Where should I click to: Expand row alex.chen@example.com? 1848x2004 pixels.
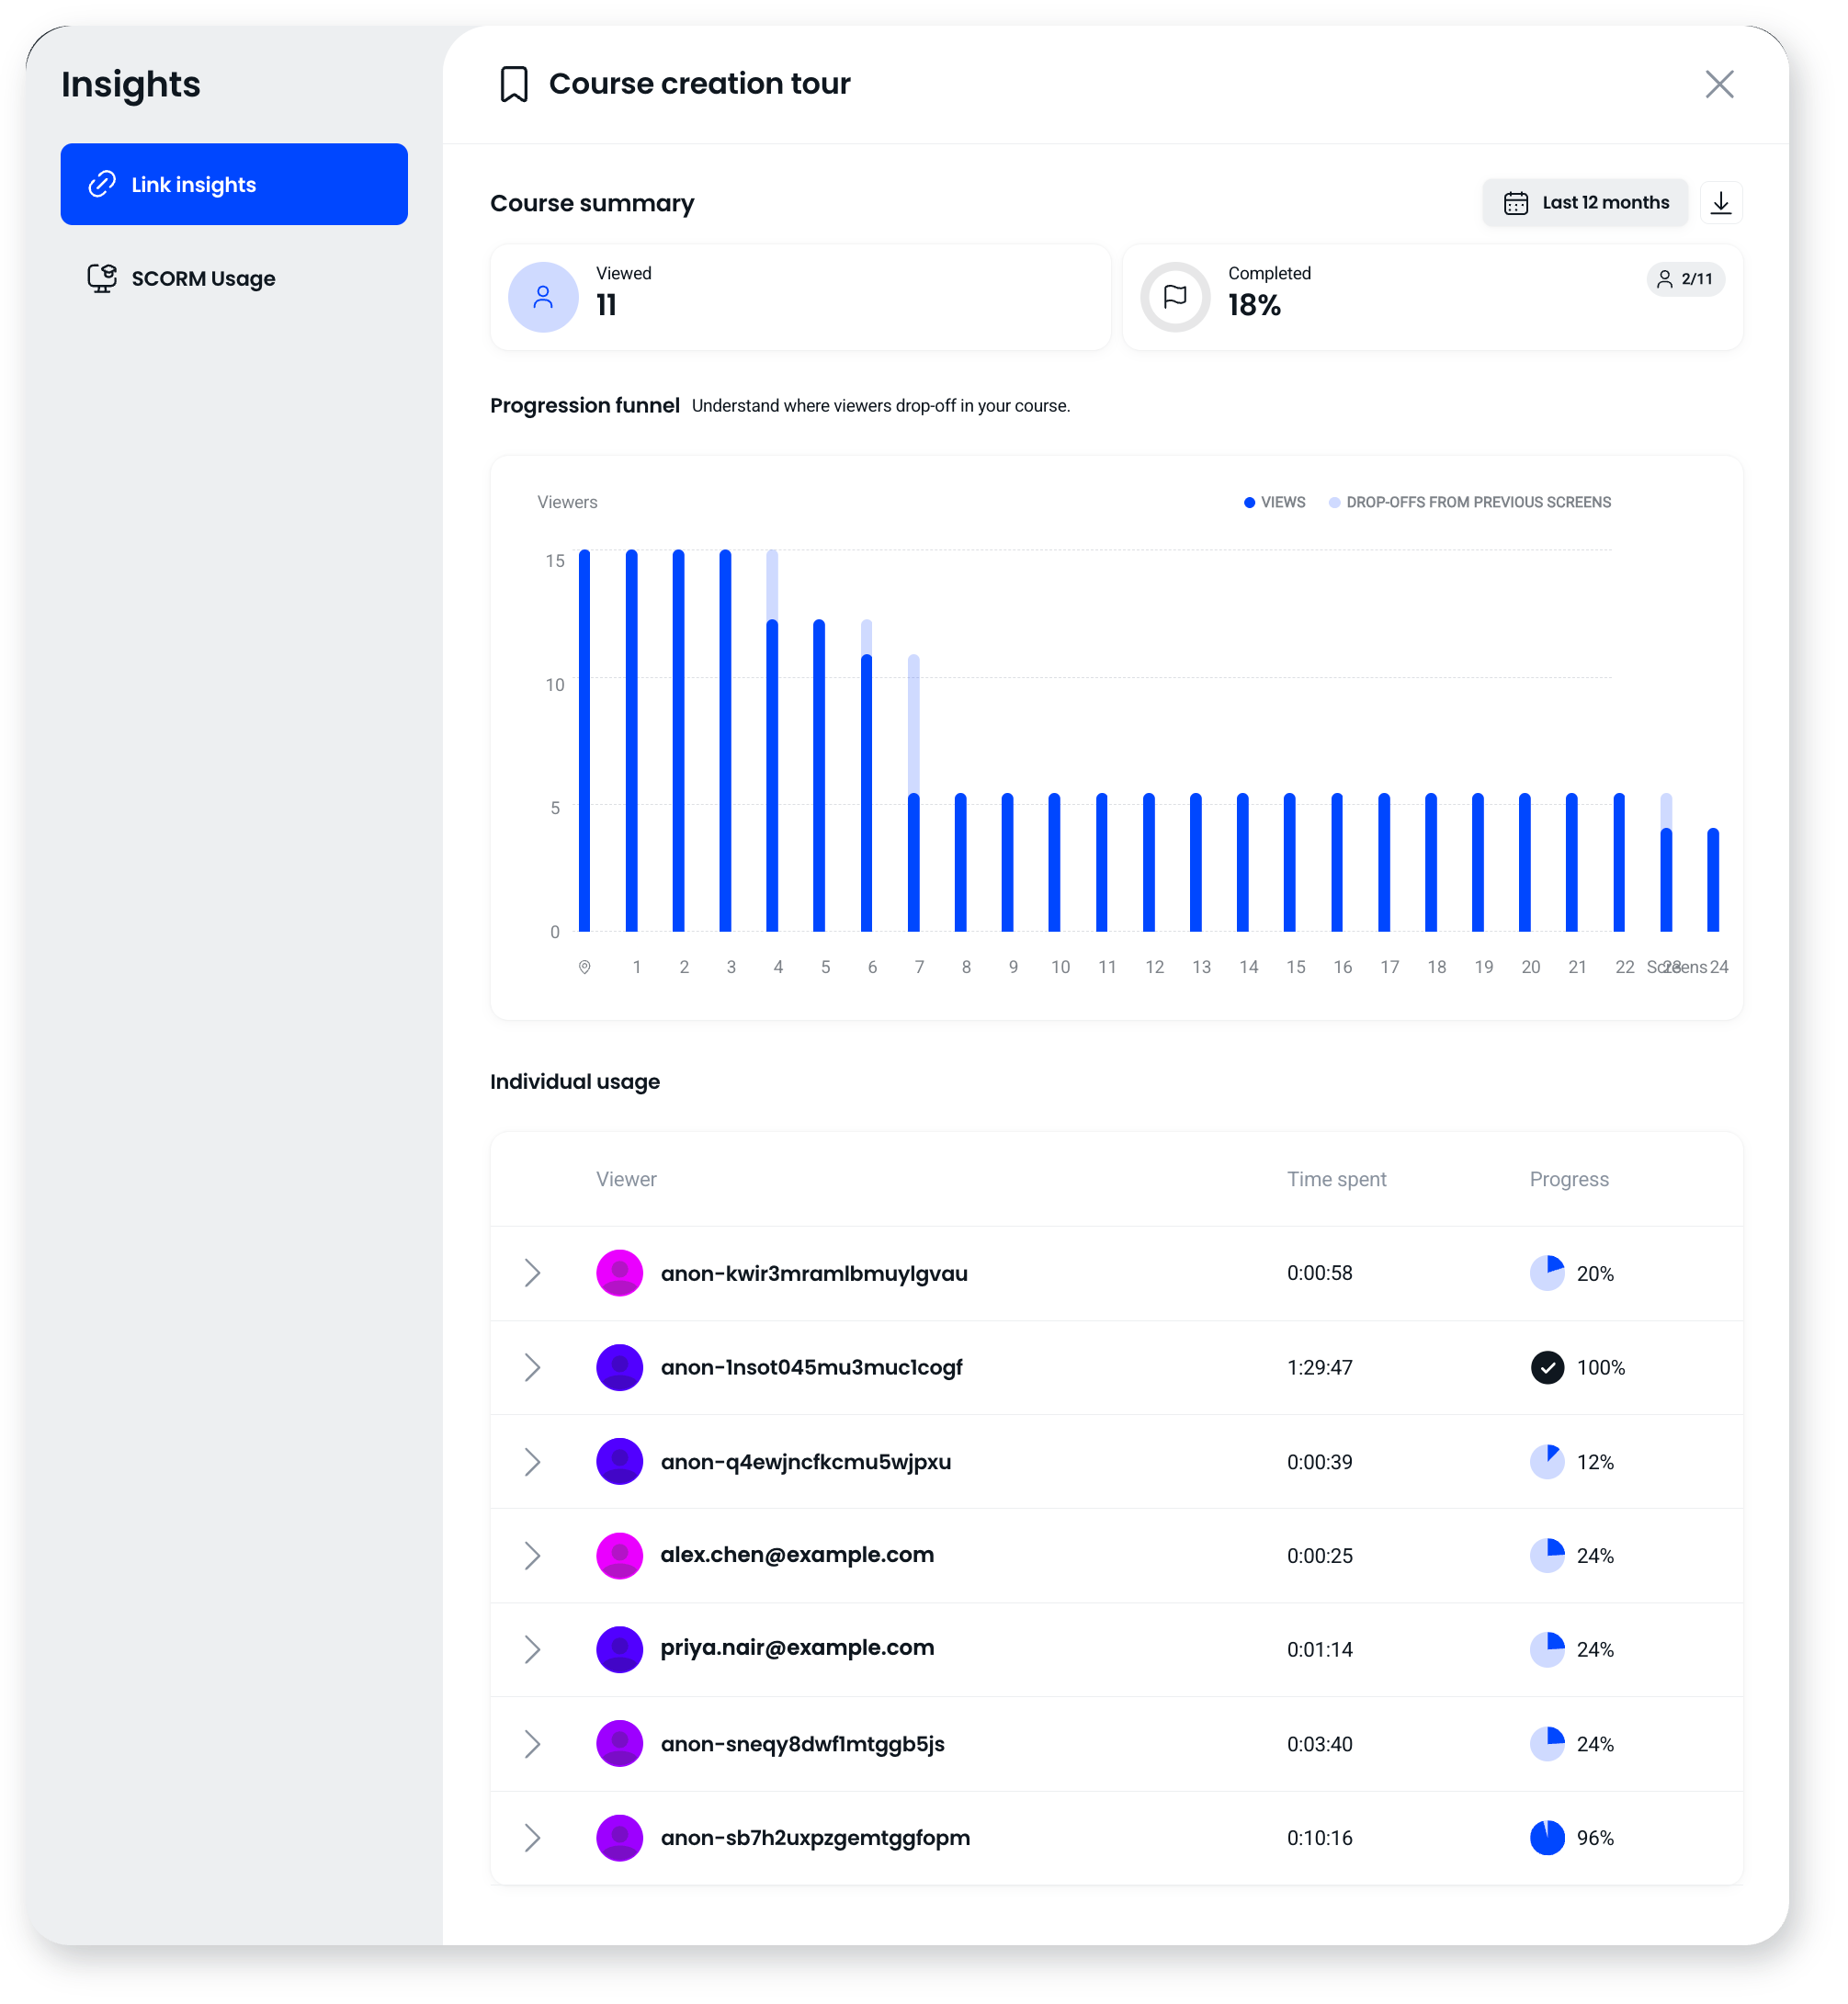532,1555
